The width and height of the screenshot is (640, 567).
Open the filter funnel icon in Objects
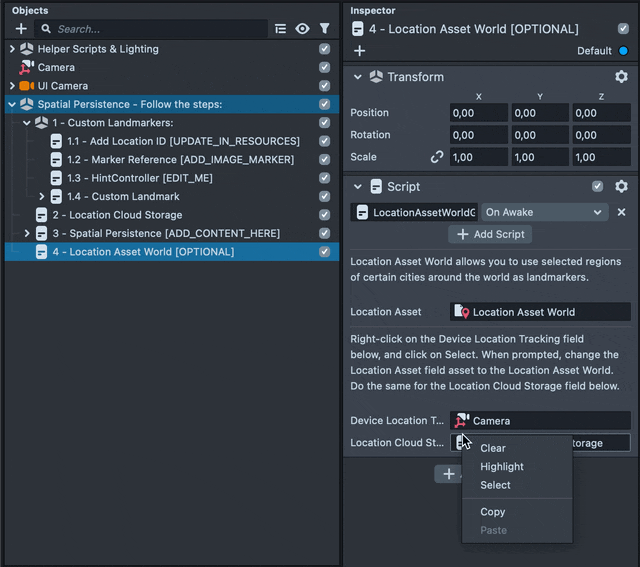click(x=324, y=29)
